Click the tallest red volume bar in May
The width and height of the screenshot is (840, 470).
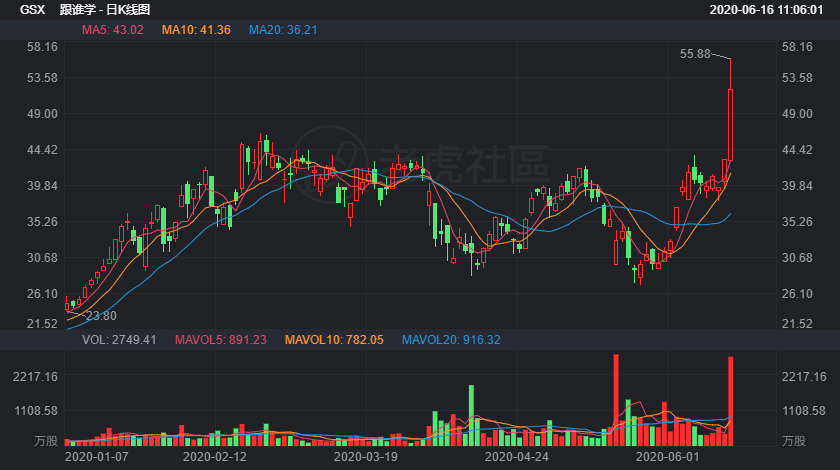pyautogui.click(x=616, y=400)
